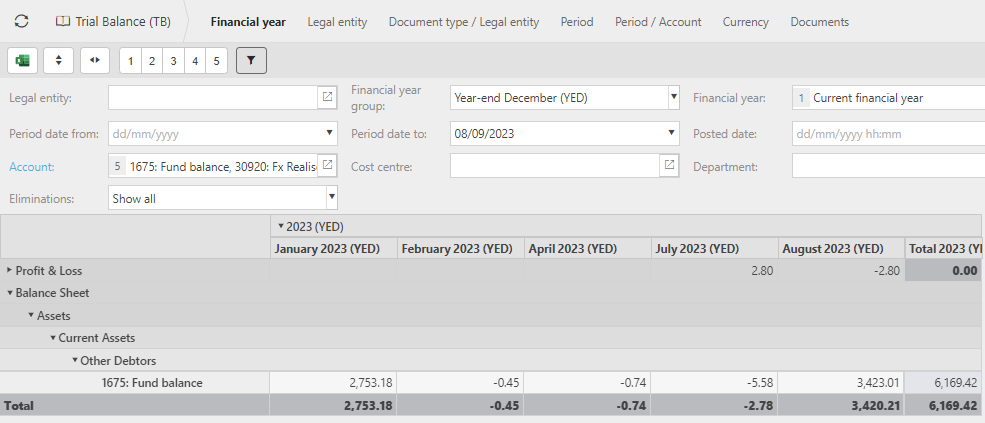This screenshot has height=423, width=985.
Task: Set hierarchy level to 2
Action: coord(151,61)
